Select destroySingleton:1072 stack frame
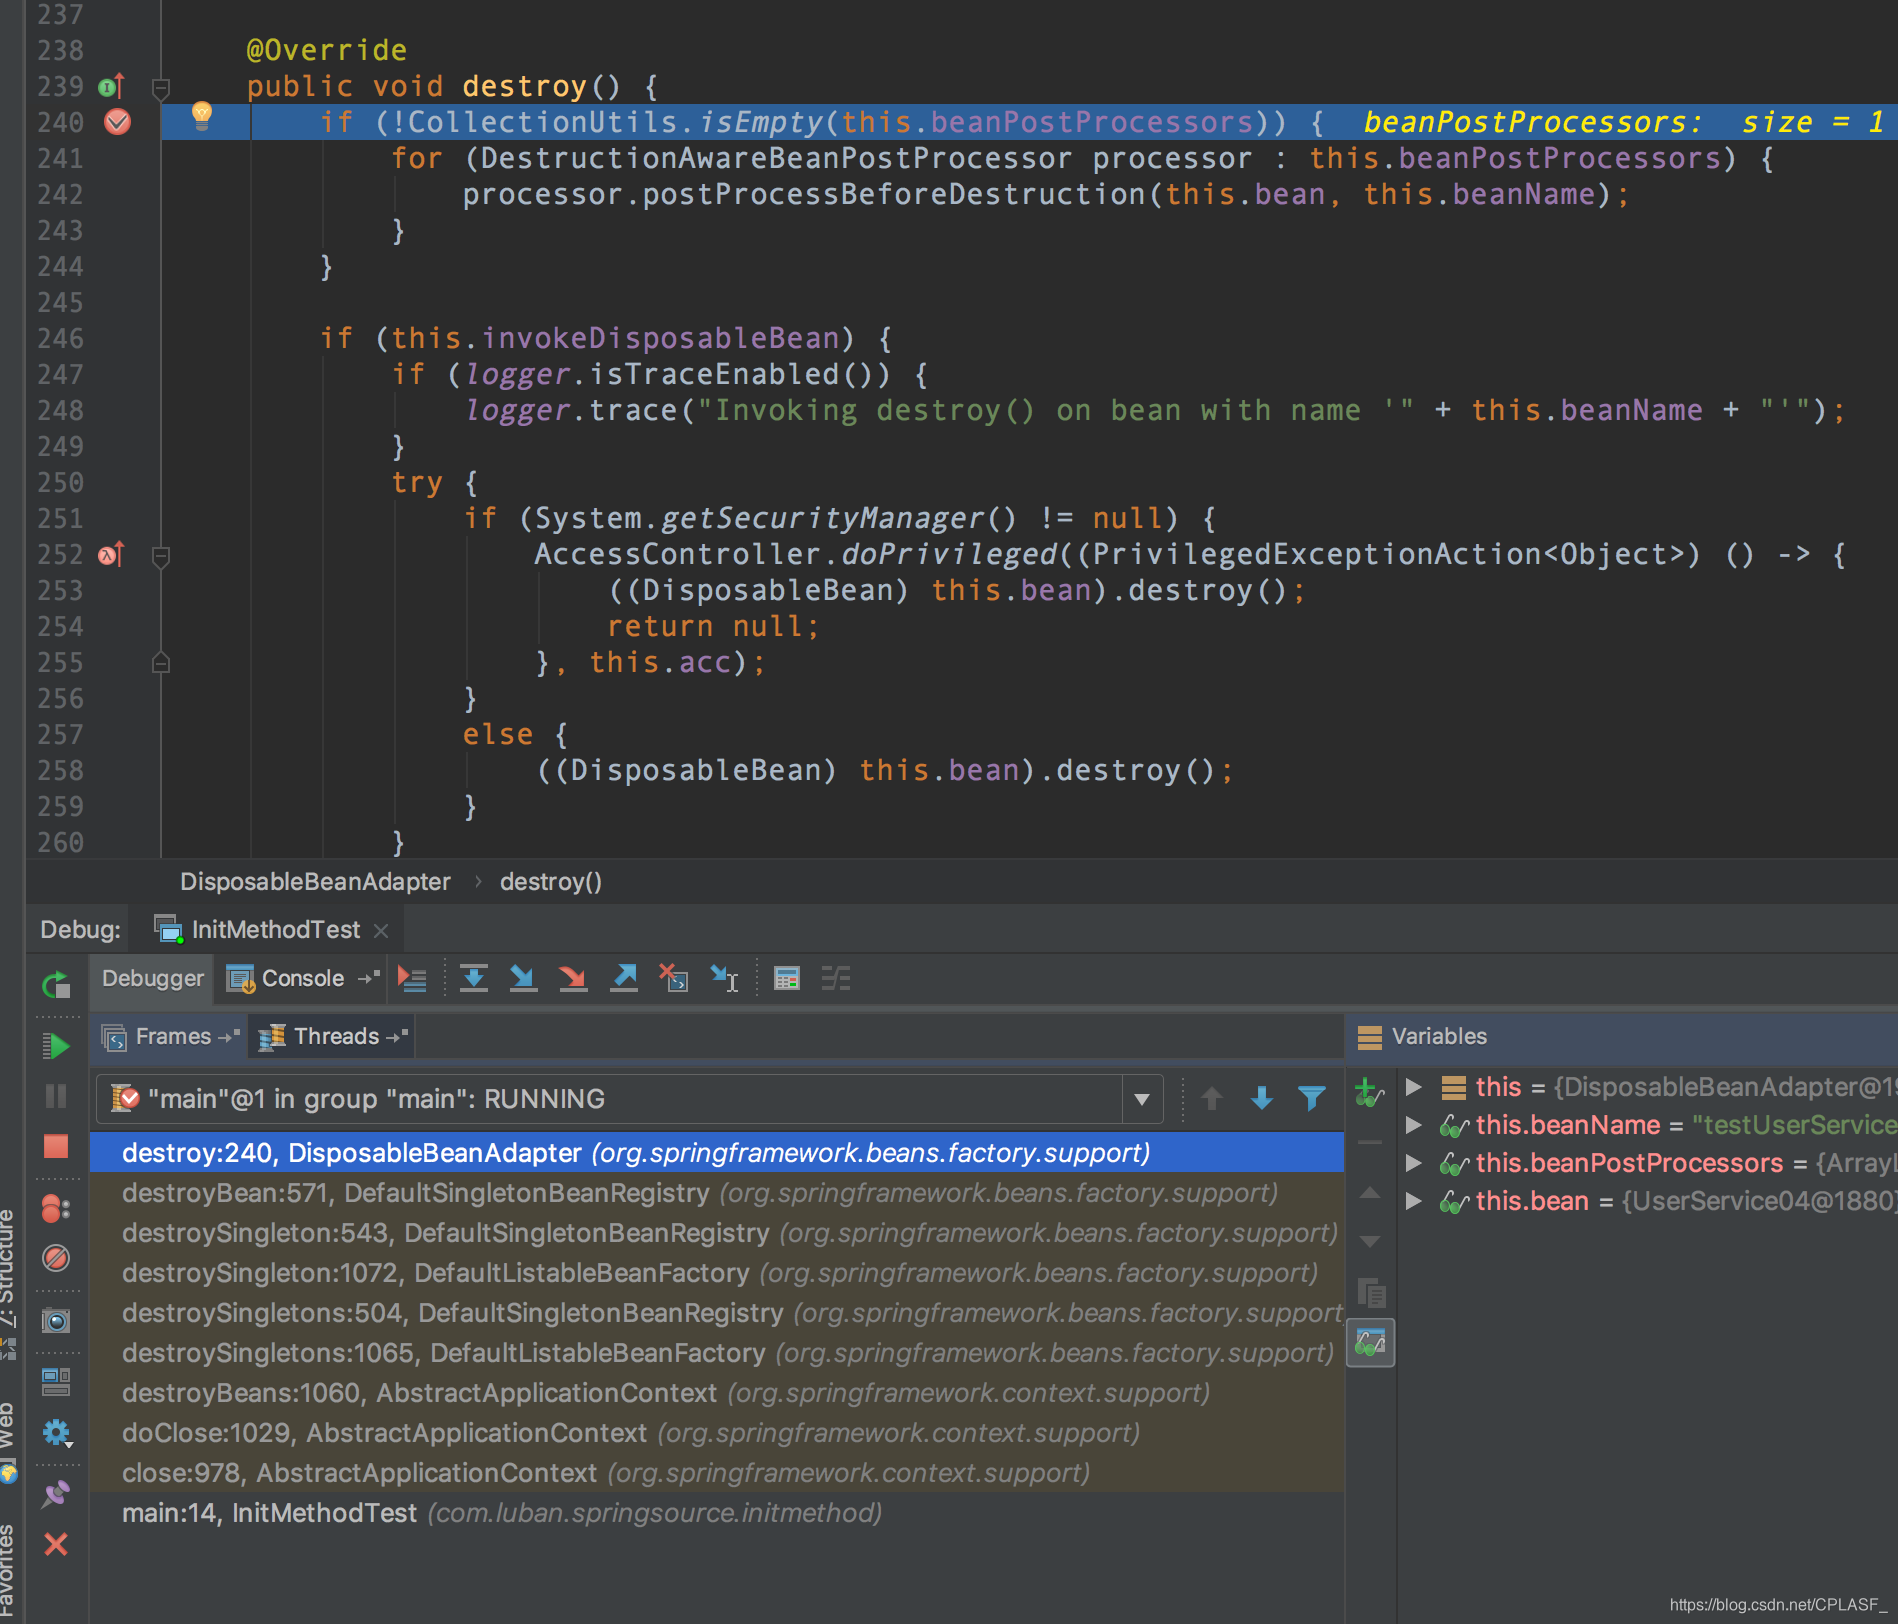The image size is (1898, 1624). pyautogui.click(x=717, y=1273)
